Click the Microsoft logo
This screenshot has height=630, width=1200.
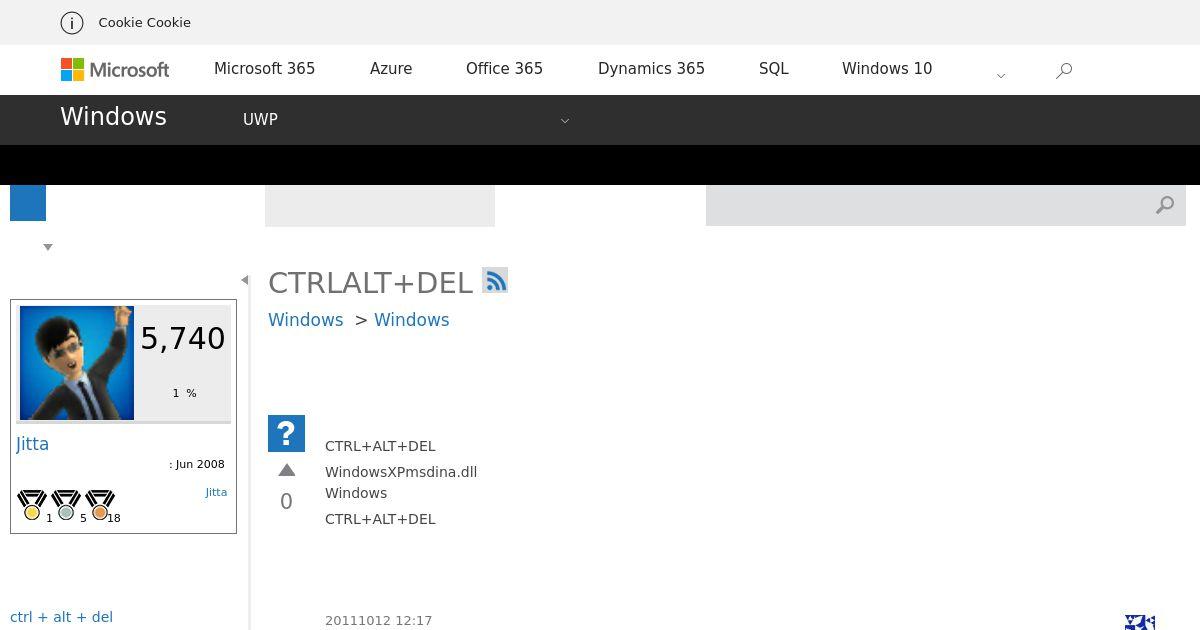115,69
